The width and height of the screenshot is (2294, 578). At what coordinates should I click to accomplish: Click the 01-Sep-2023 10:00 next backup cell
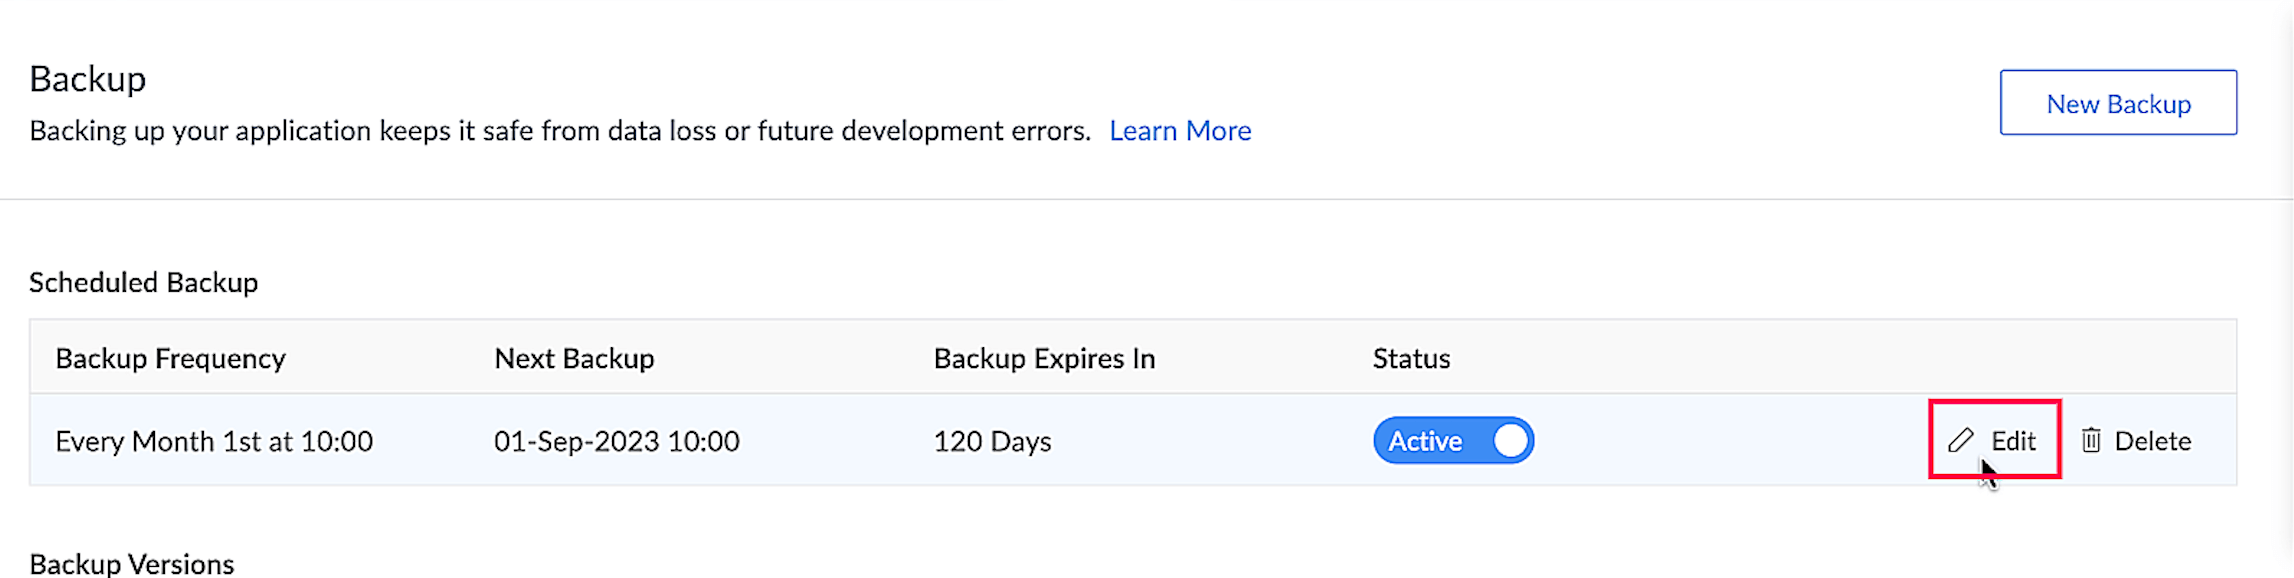coord(617,441)
